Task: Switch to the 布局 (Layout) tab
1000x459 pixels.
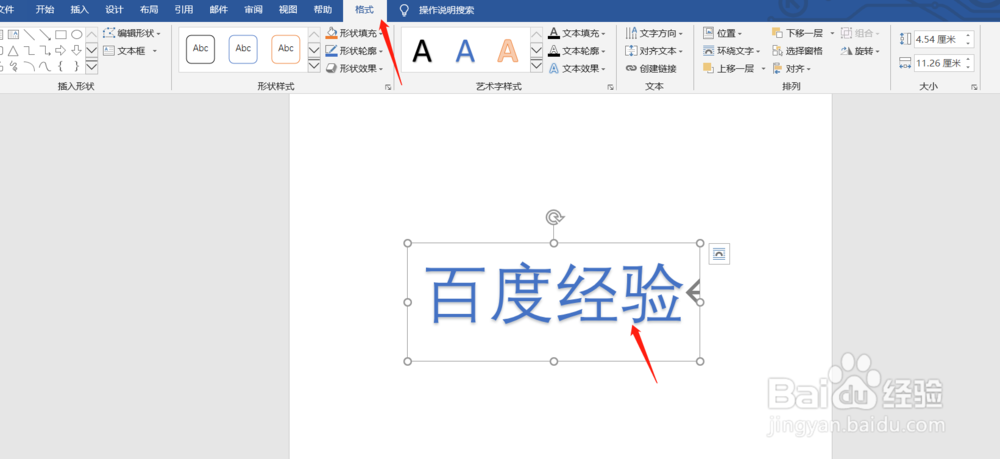Action: [x=149, y=10]
